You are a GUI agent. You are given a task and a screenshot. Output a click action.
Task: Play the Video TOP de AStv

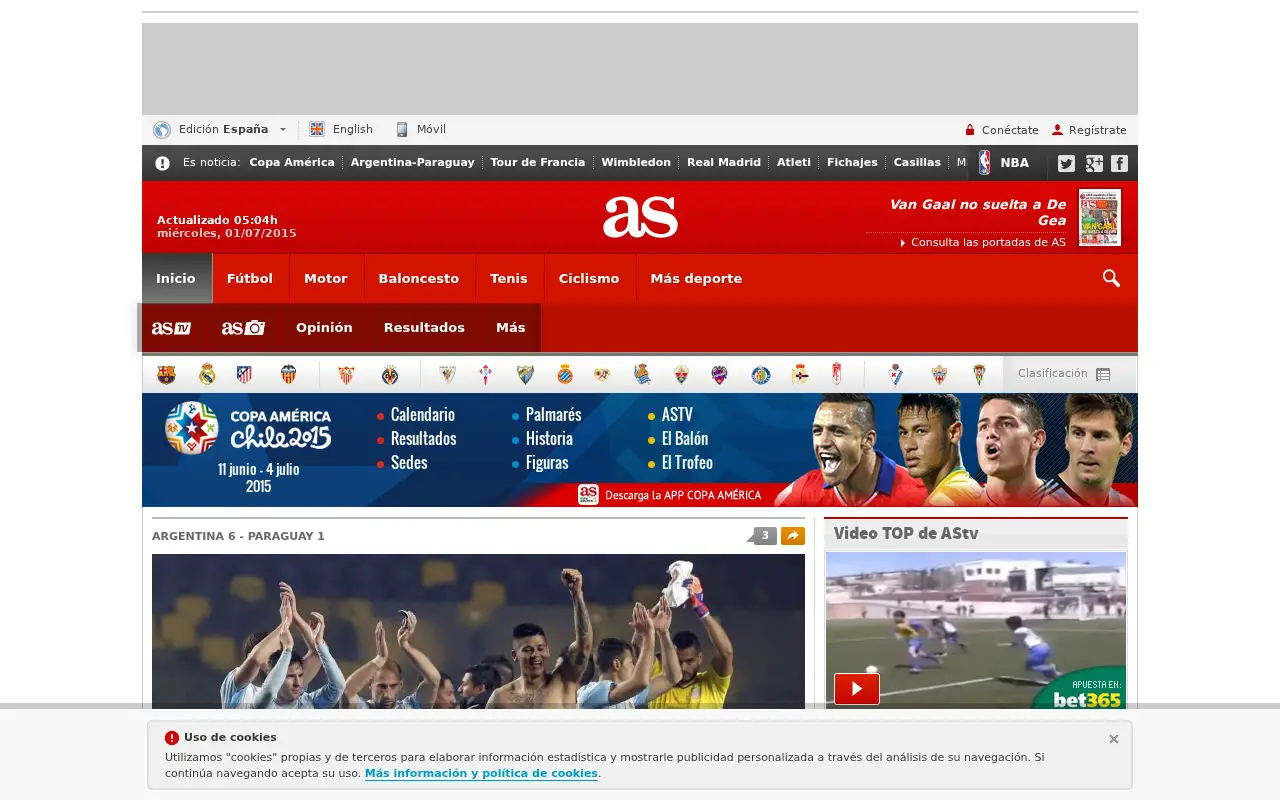coord(857,689)
